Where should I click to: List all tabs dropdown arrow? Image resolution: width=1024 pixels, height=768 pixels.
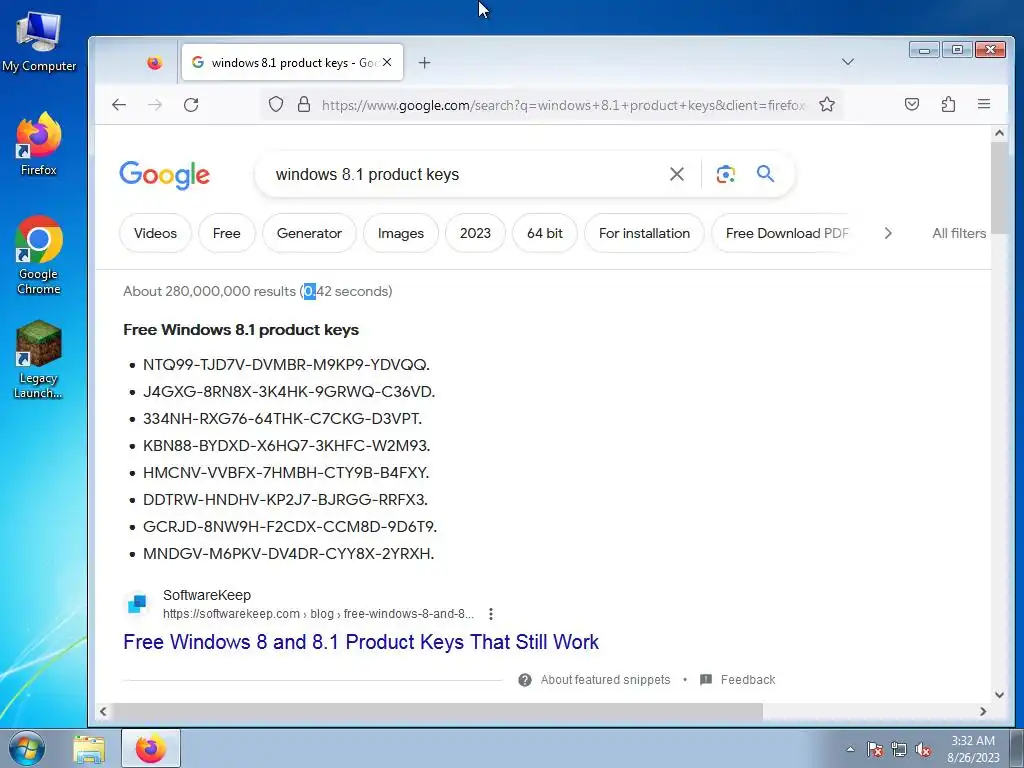tap(848, 62)
